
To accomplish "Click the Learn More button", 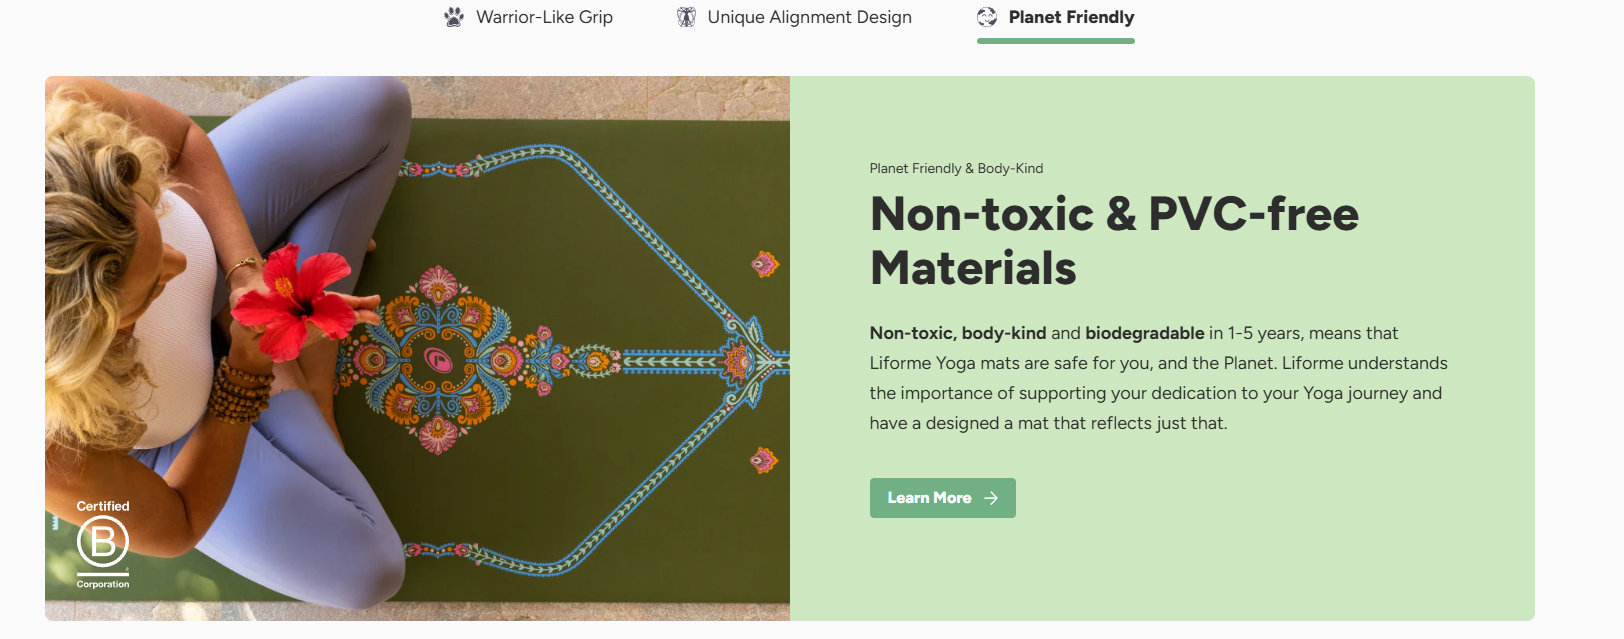I will pos(942,498).
